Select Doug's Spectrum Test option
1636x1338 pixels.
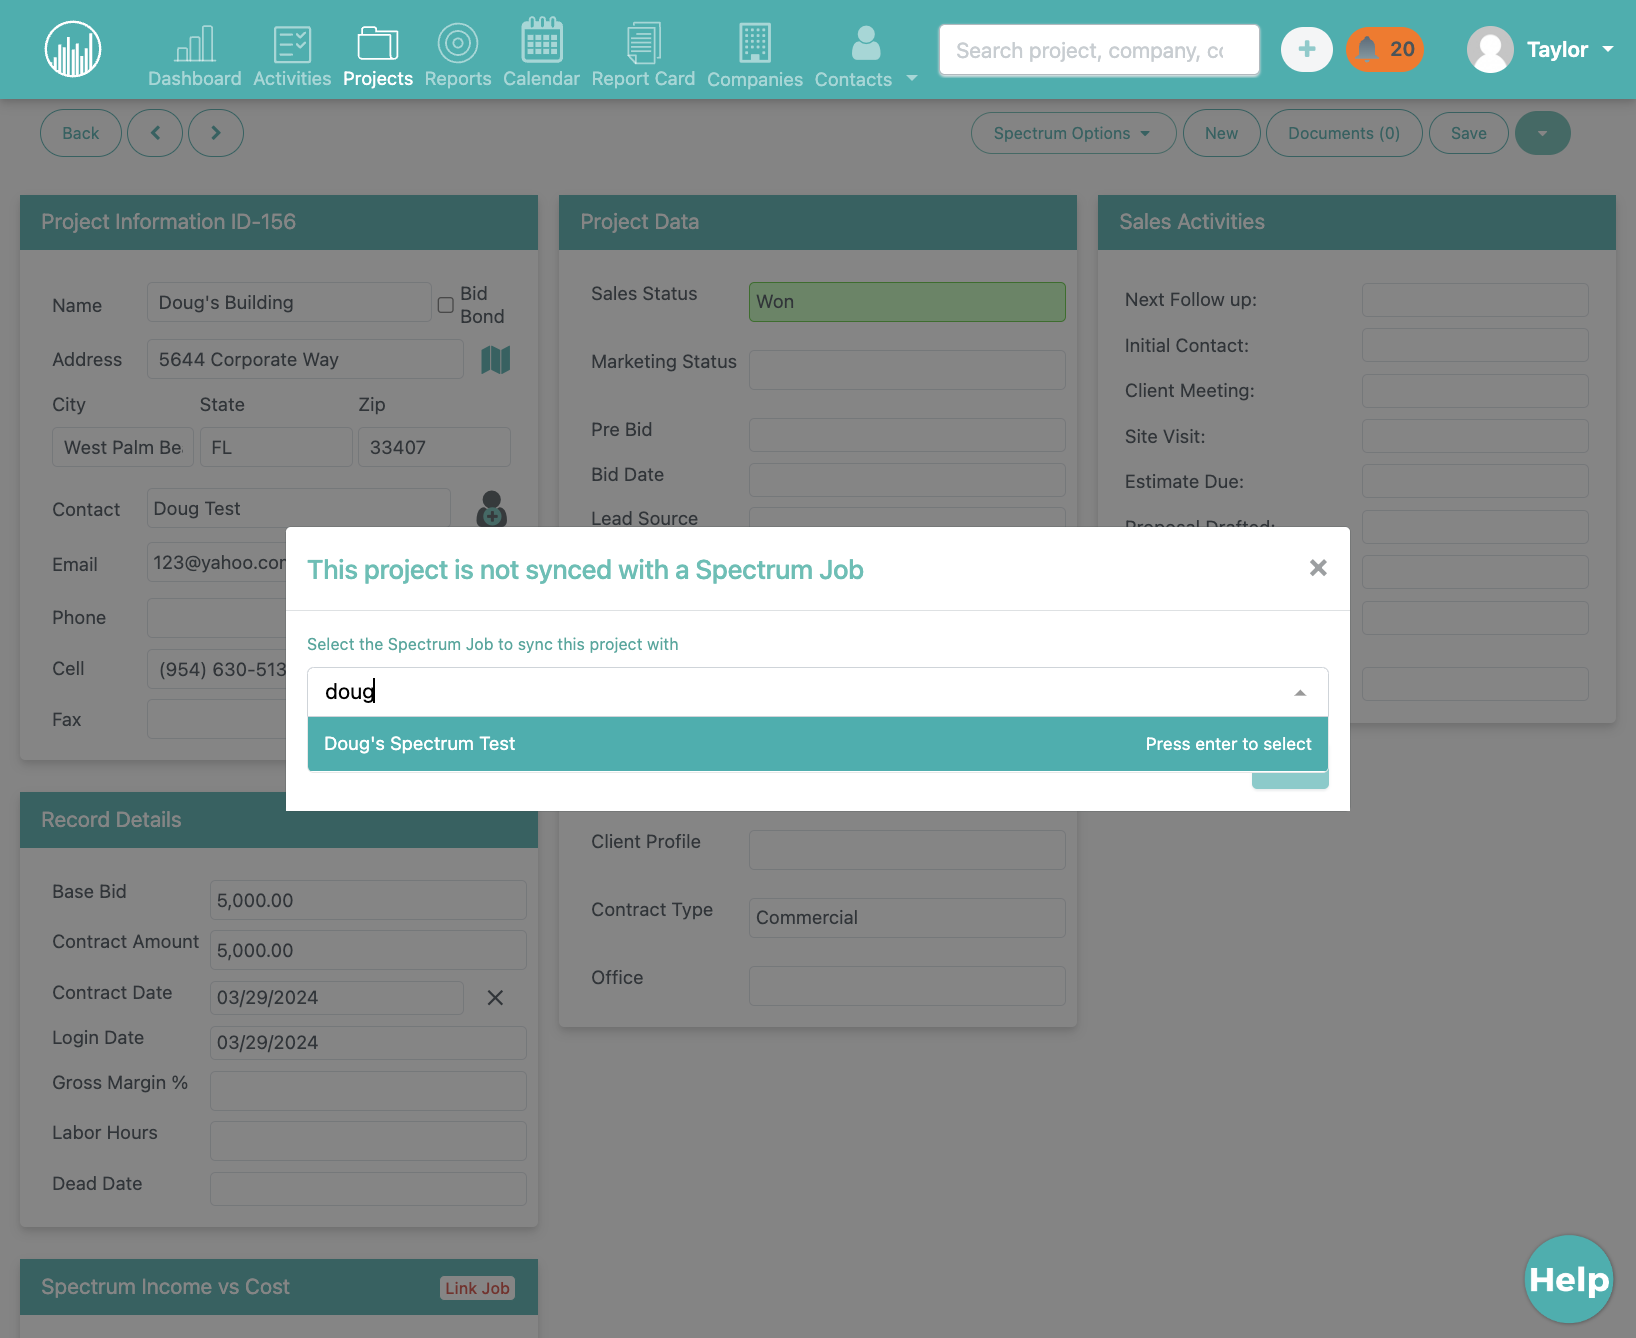818,744
